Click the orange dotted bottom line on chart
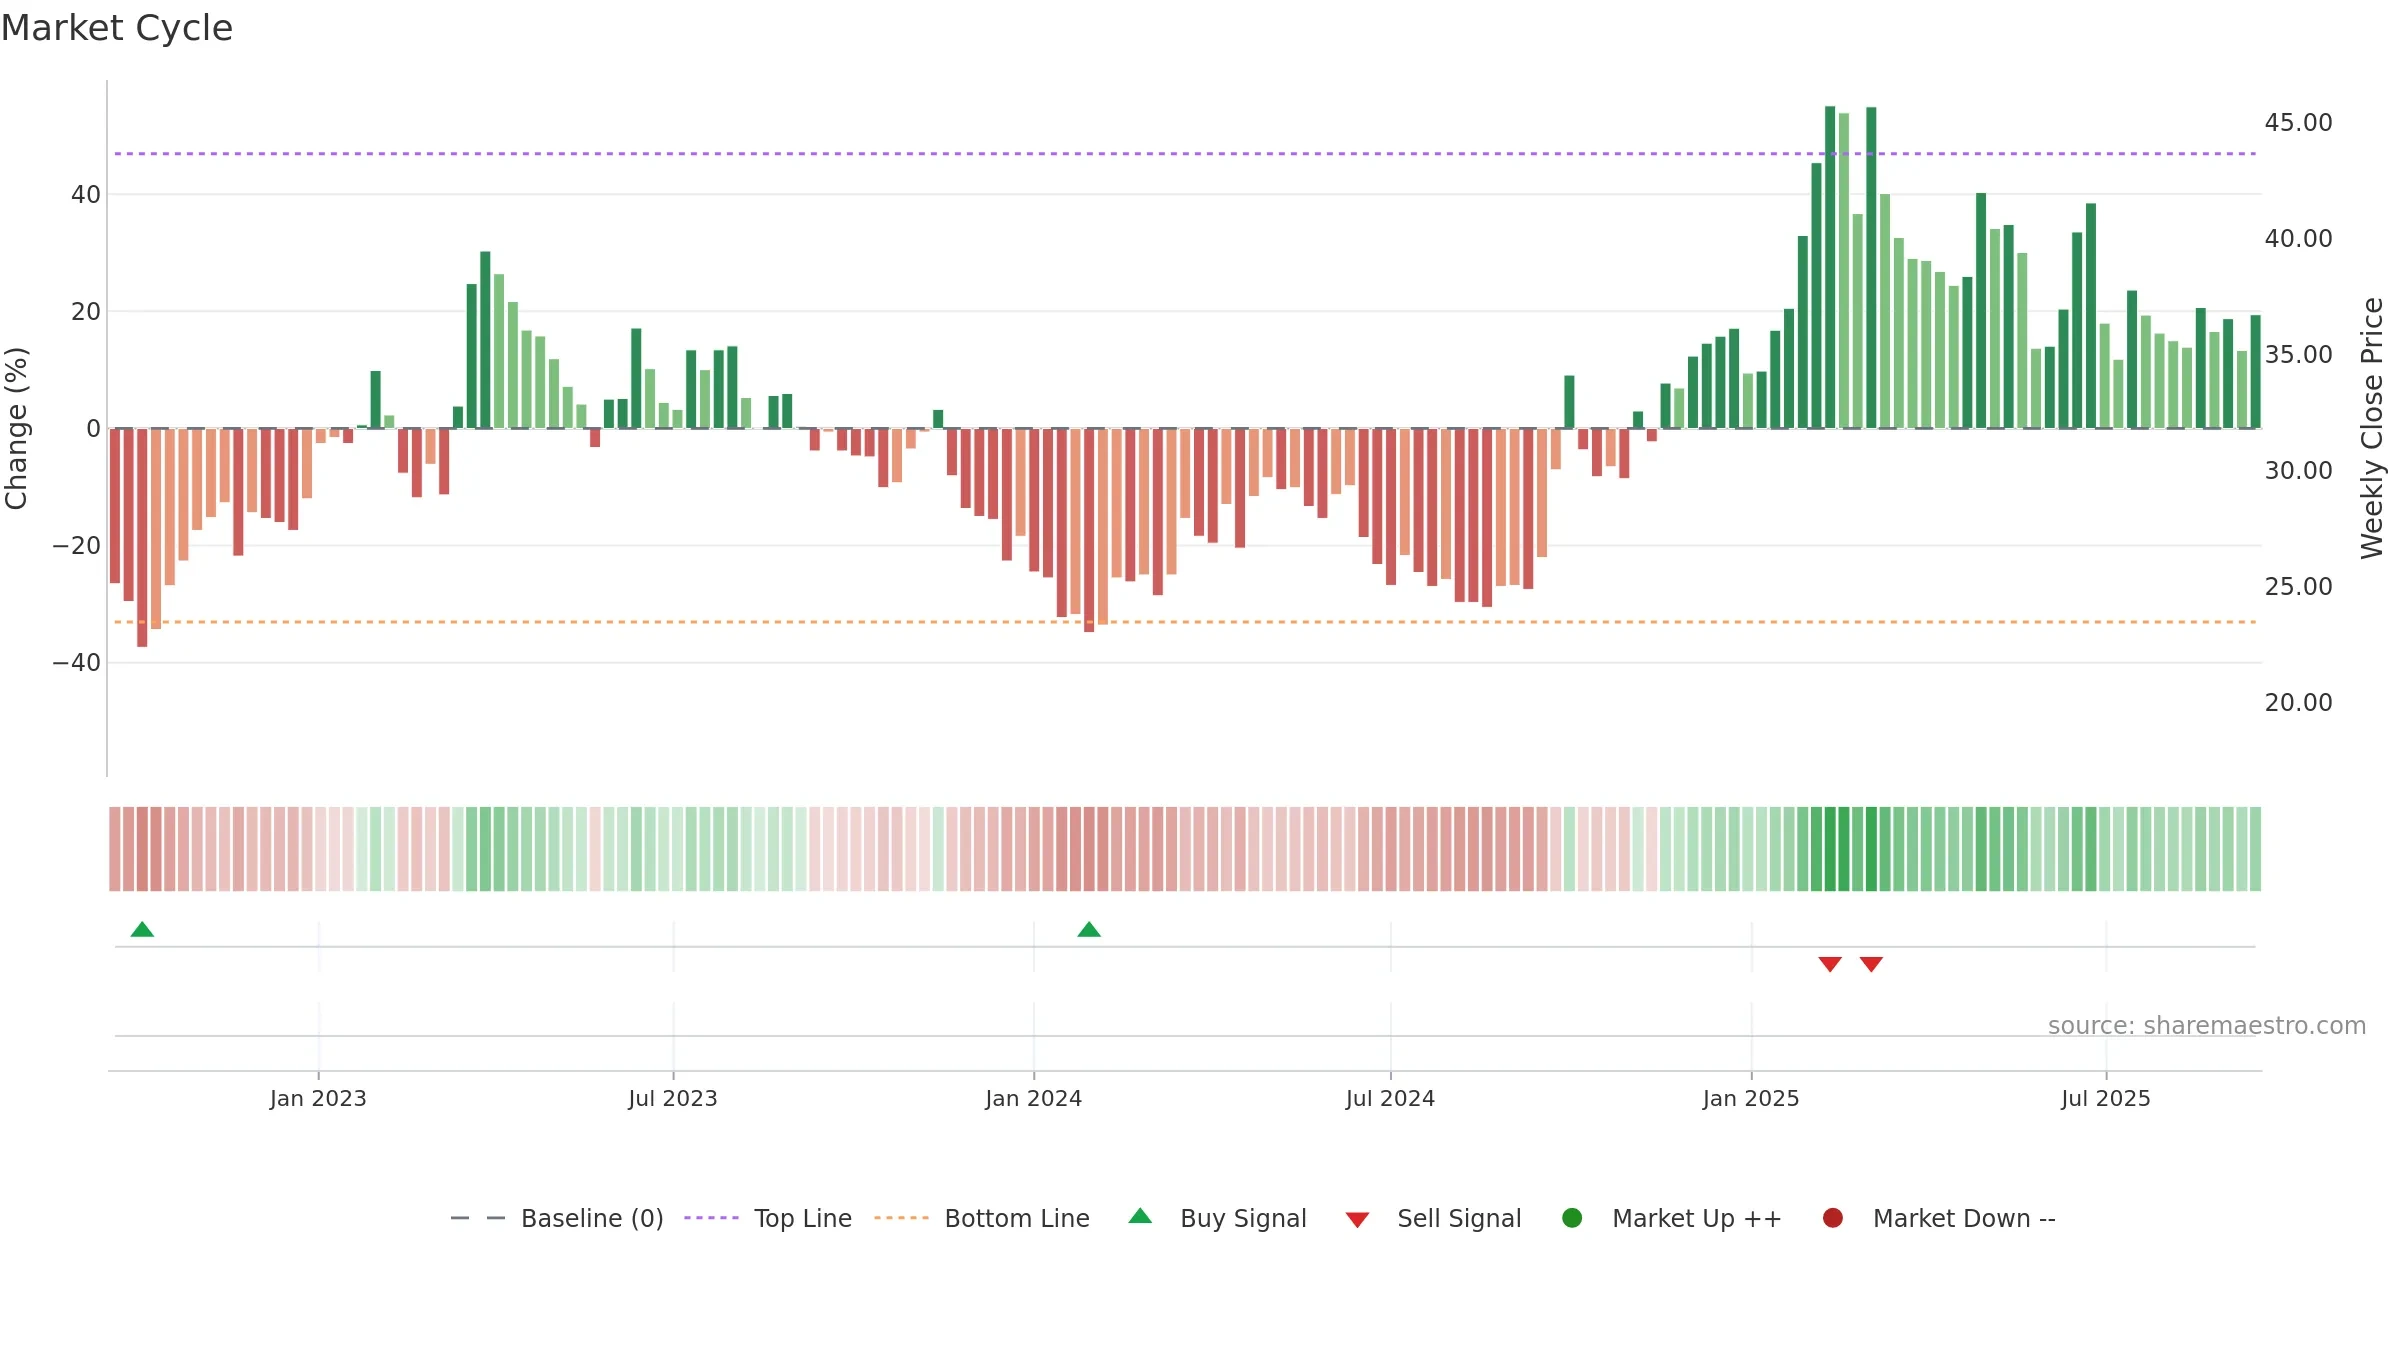The image size is (2400, 1350). point(1185,622)
